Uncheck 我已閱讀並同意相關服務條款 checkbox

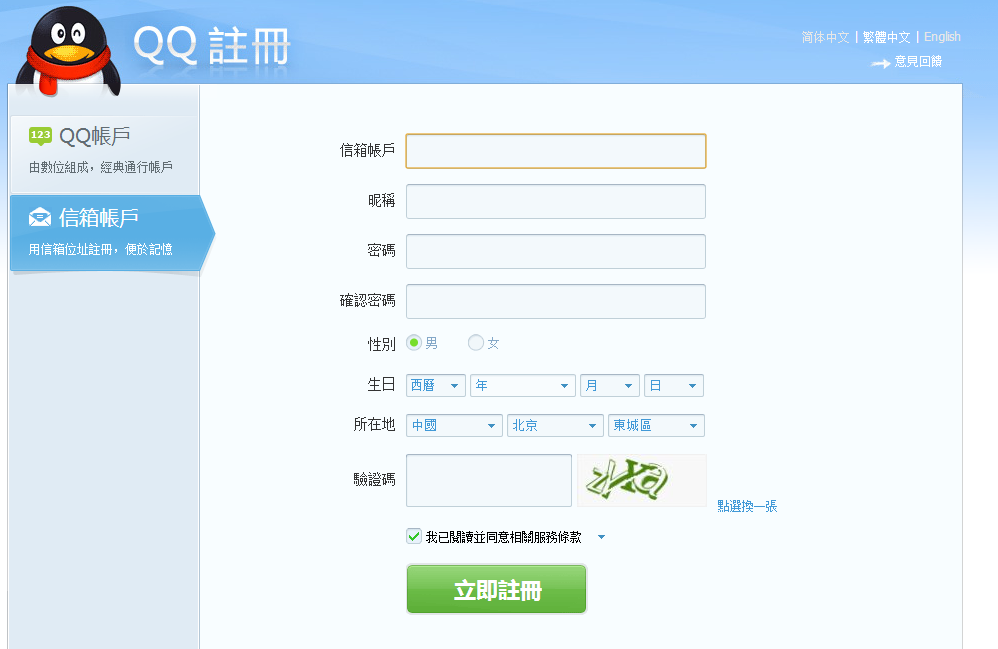tap(414, 536)
